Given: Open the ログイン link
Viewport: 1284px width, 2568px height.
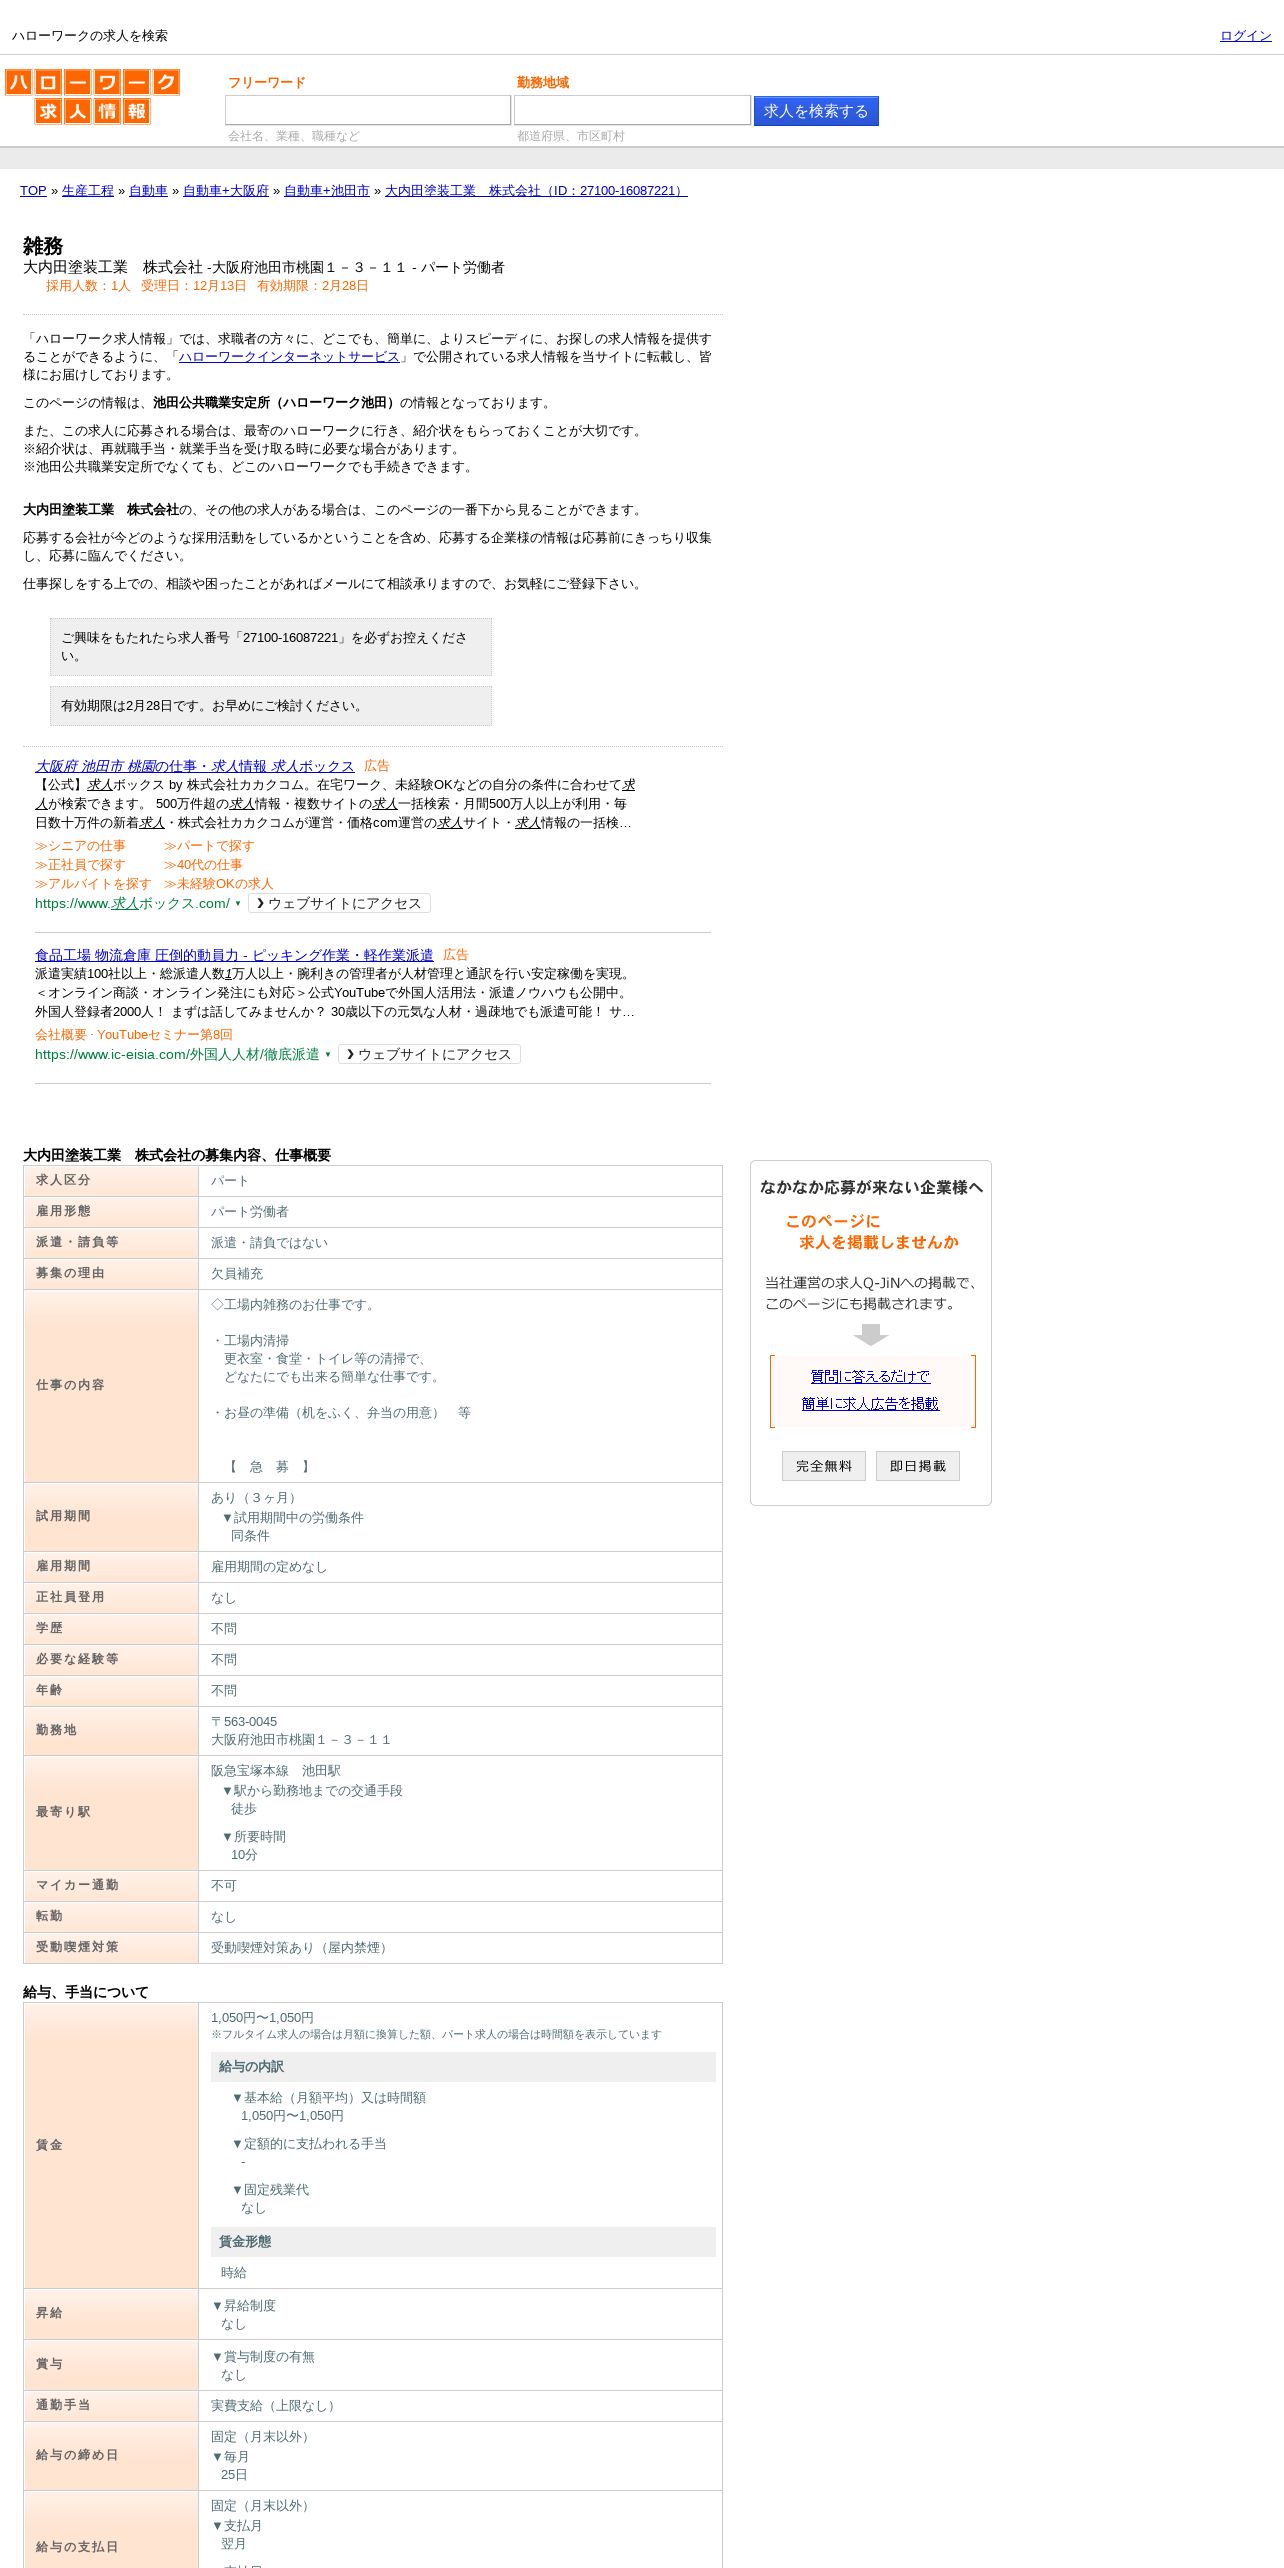Looking at the screenshot, I should coord(1245,36).
